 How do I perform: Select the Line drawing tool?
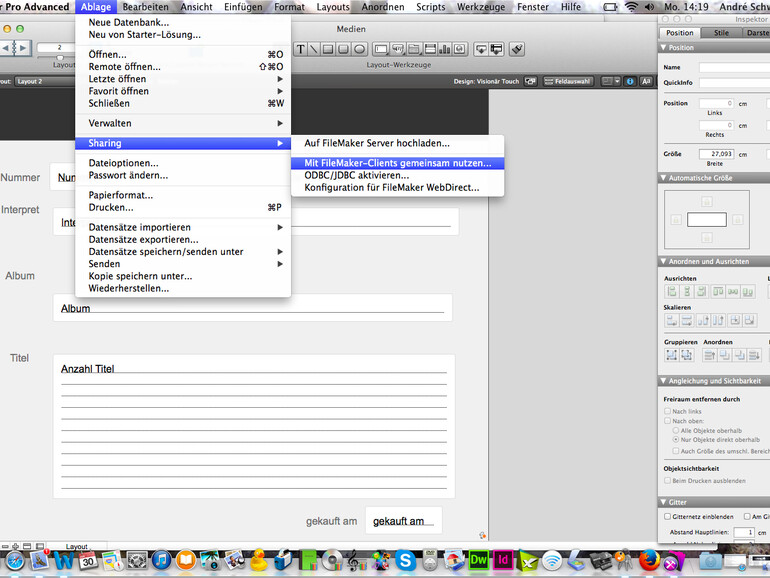[x=314, y=49]
